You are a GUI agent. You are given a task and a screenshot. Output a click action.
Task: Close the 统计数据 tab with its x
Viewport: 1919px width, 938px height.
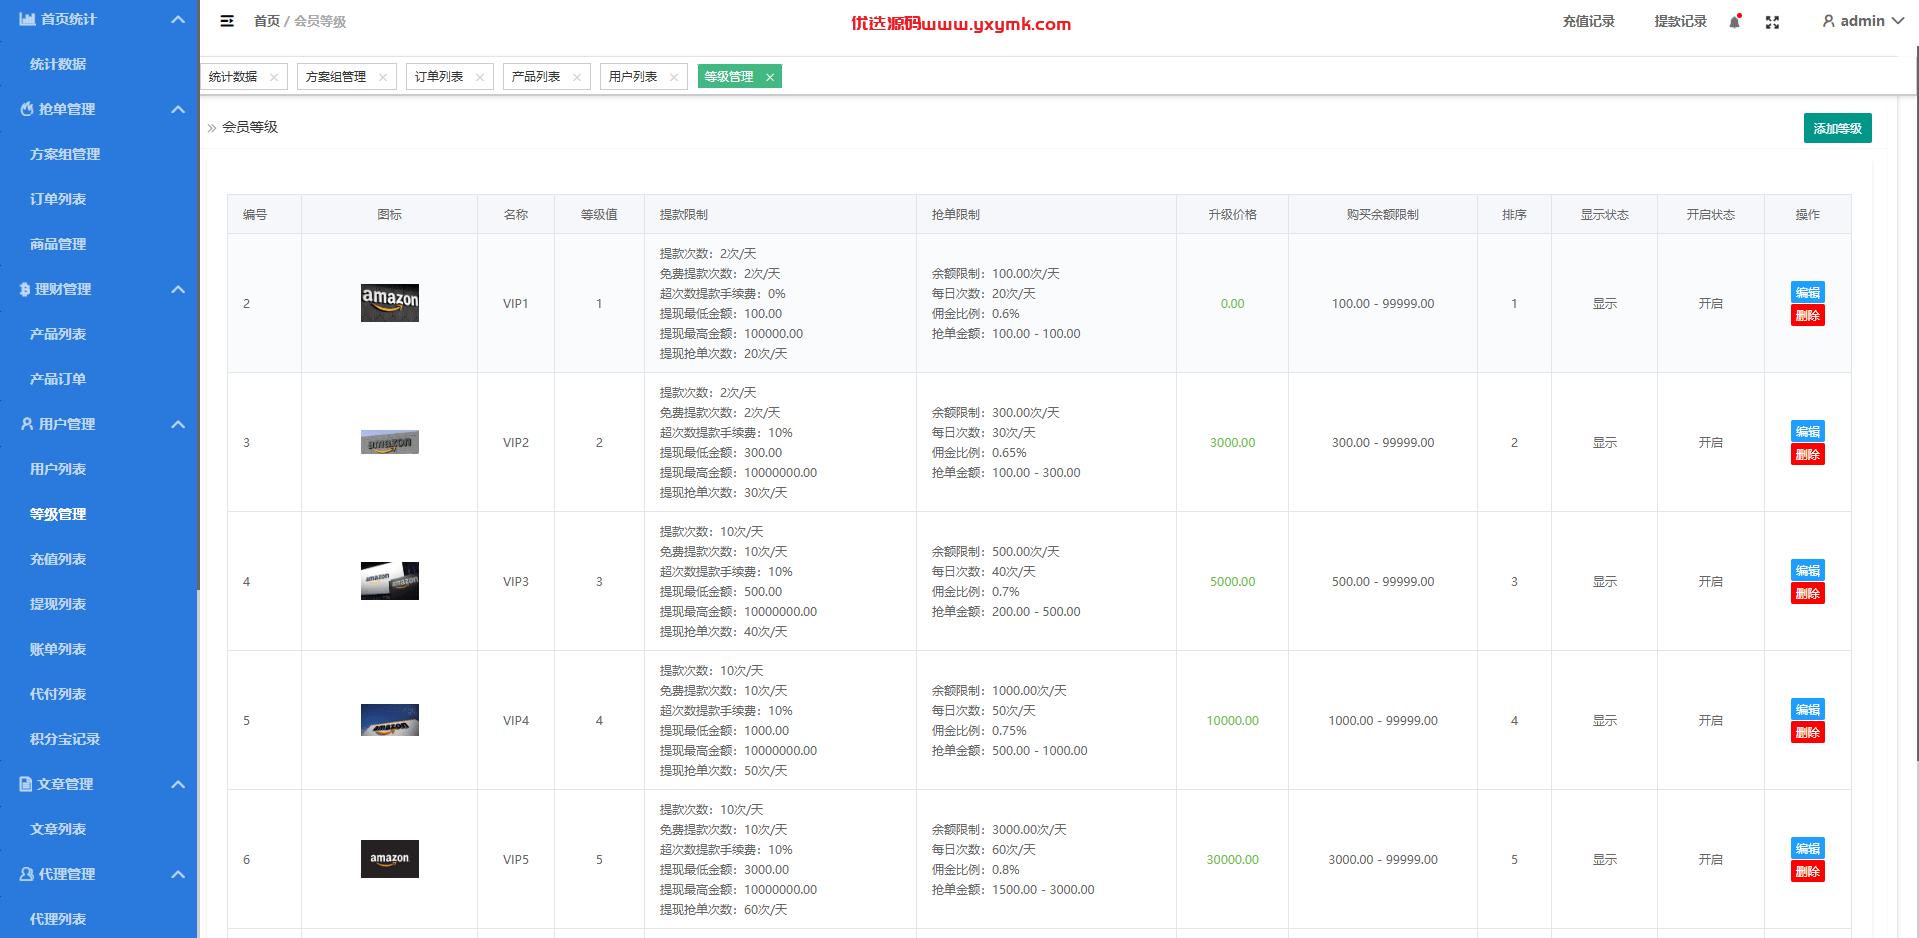tap(274, 77)
